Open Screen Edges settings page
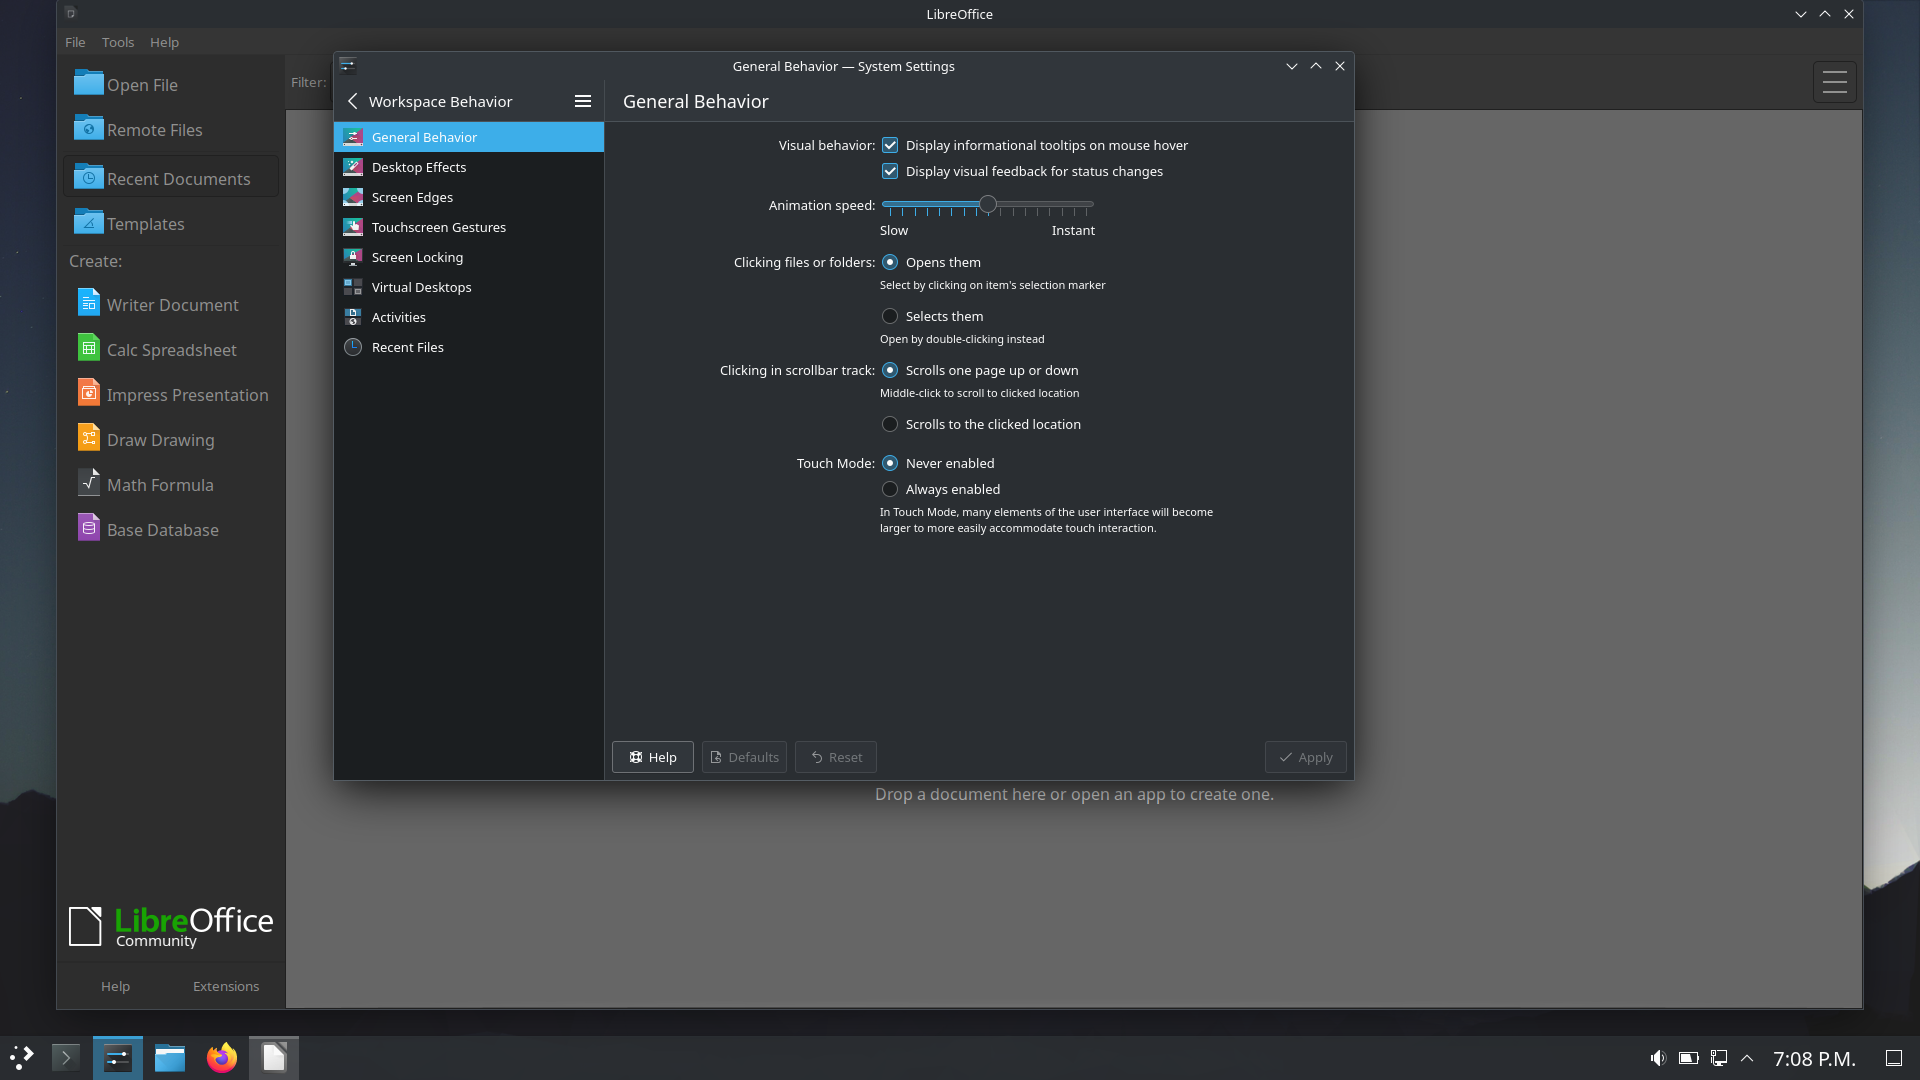 (468, 197)
